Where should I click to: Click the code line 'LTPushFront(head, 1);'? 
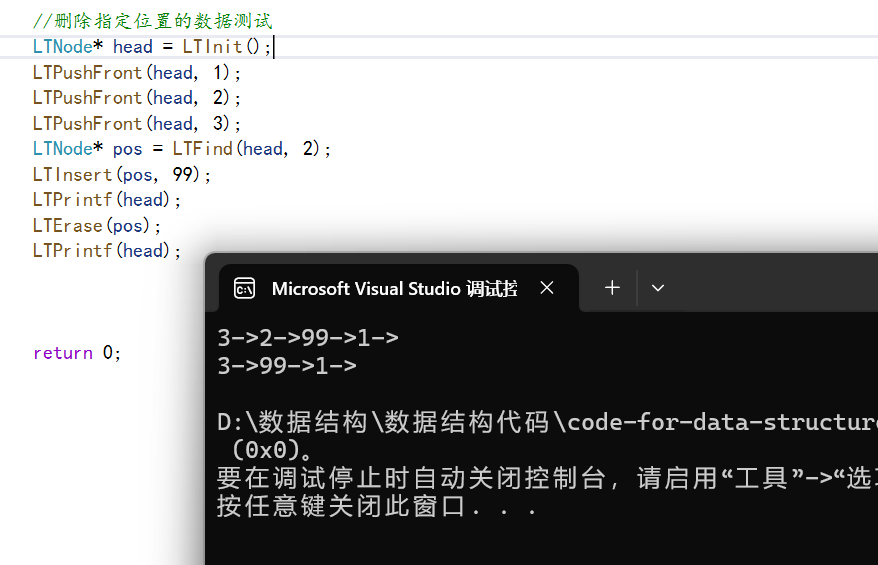click(137, 73)
